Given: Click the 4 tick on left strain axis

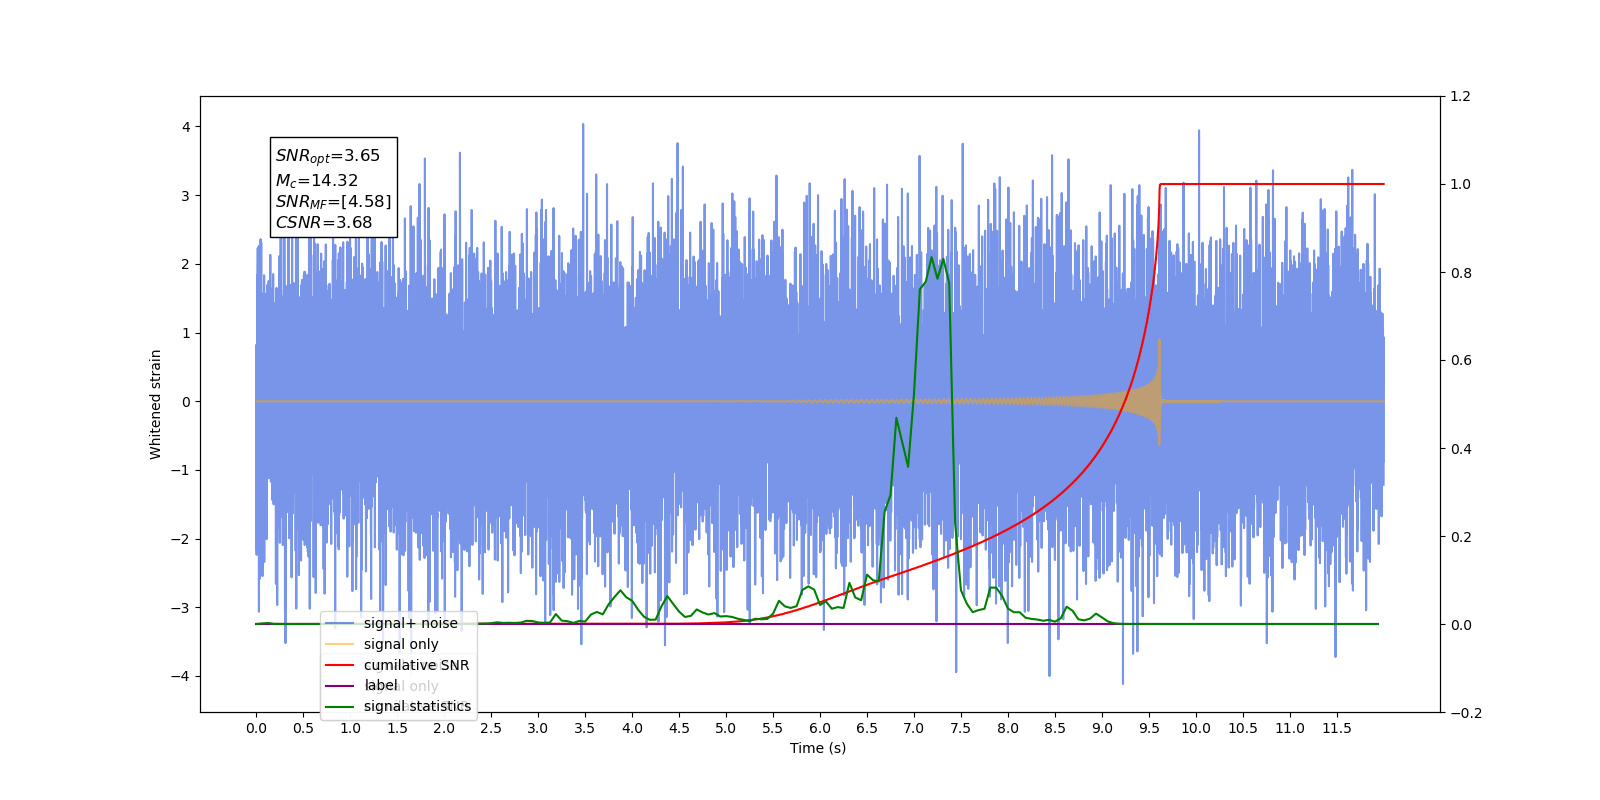Looking at the screenshot, I should click(x=186, y=127).
